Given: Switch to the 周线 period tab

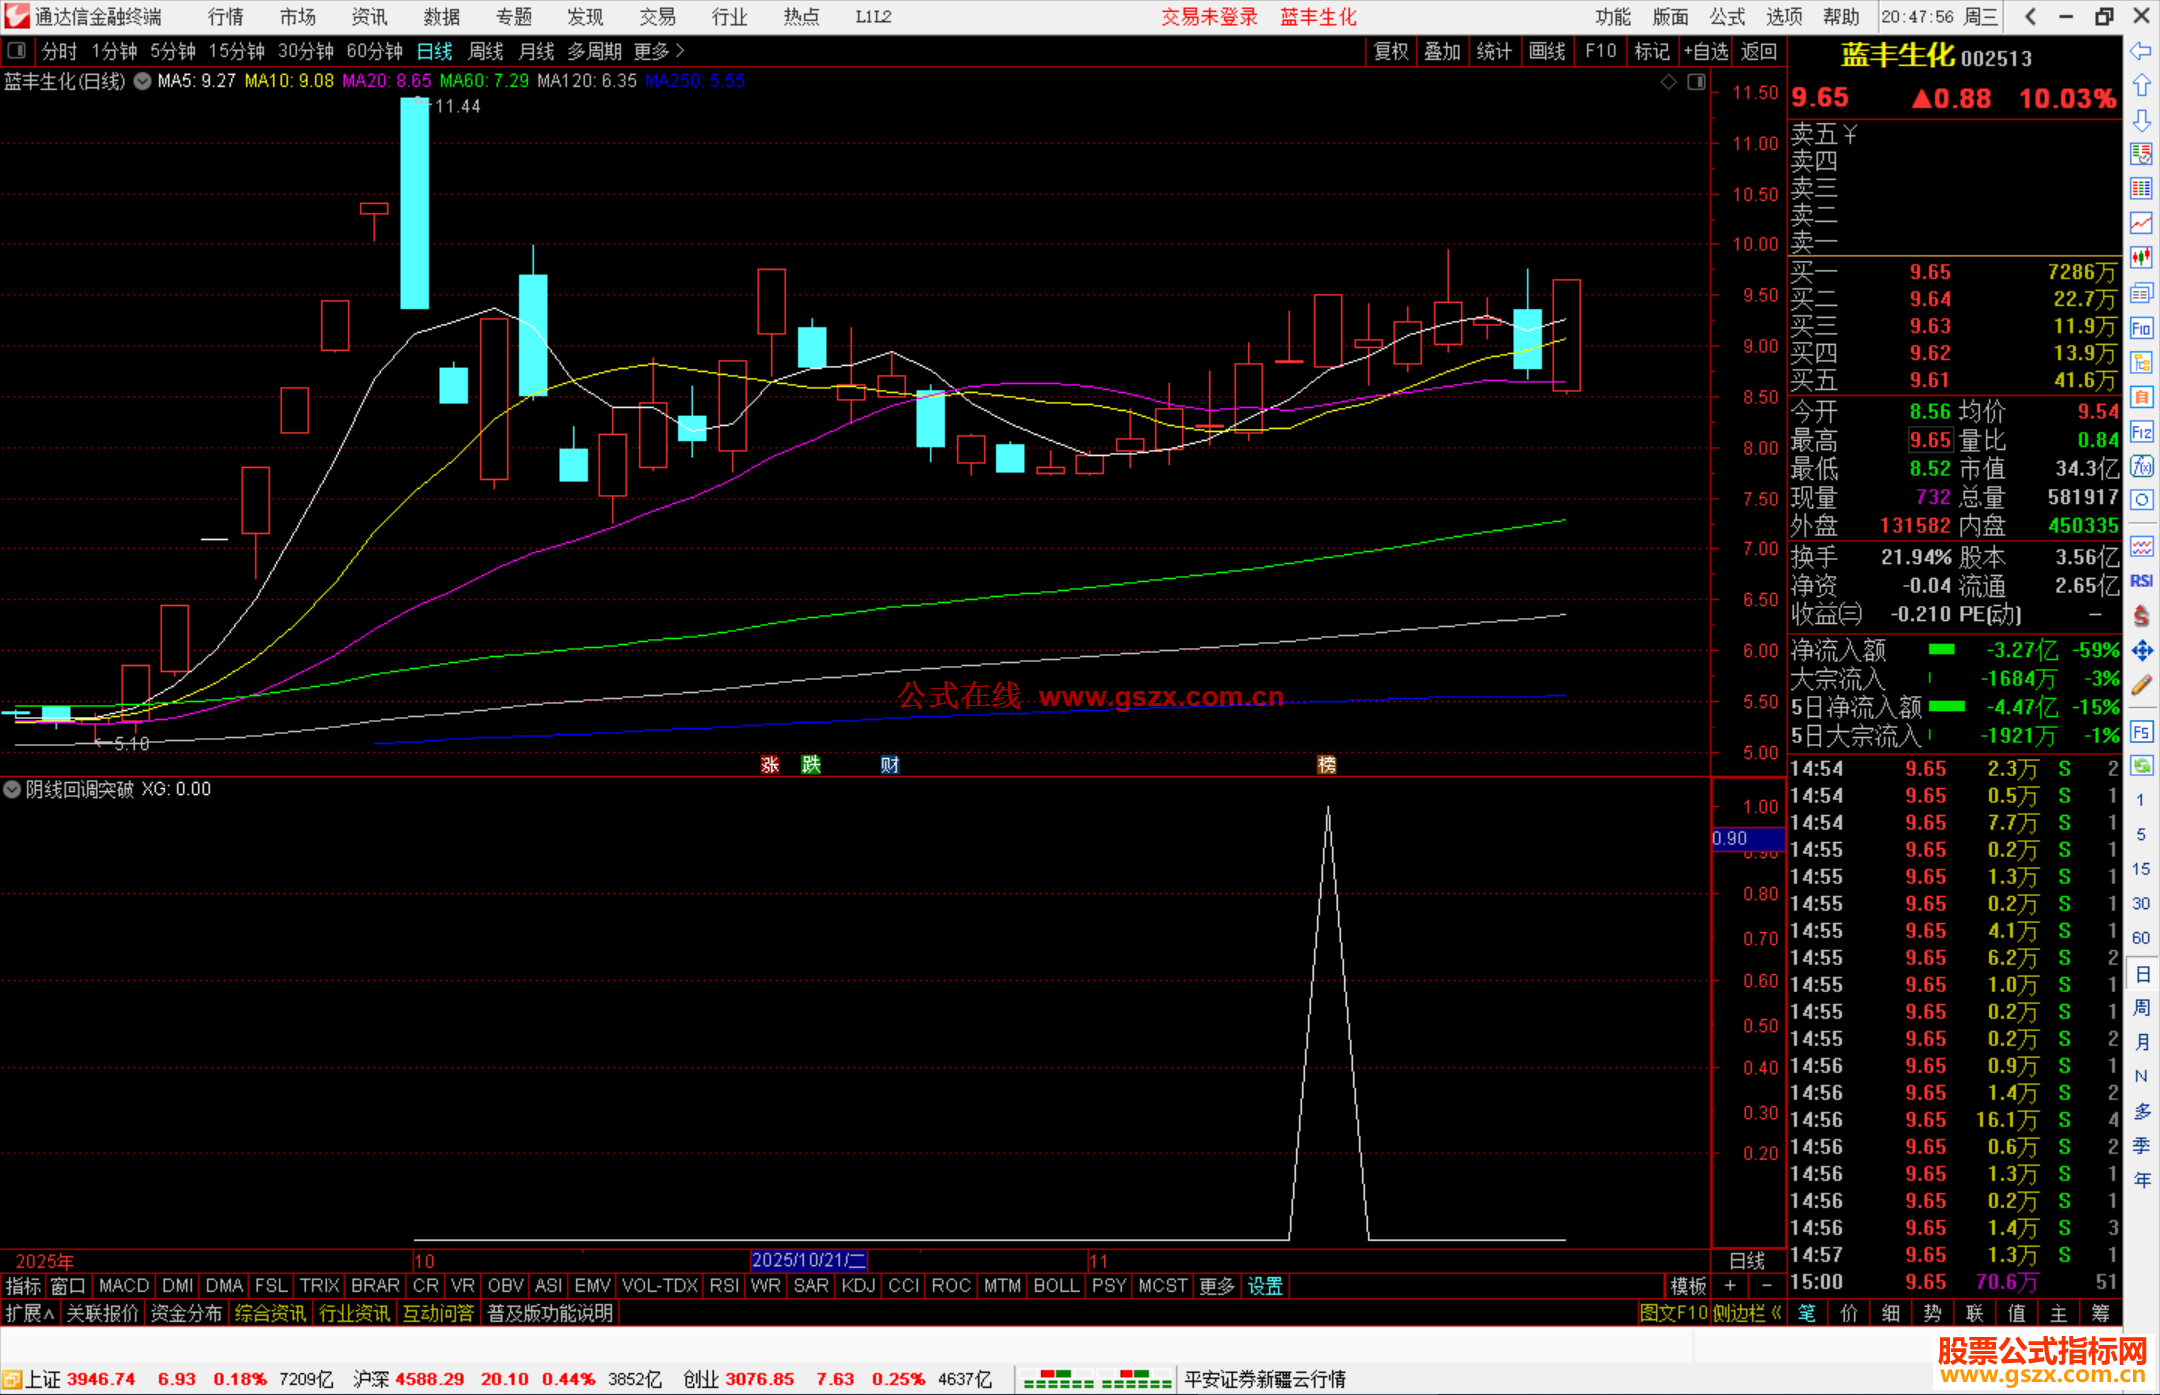Looking at the screenshot, I should (x=486, y=51).
